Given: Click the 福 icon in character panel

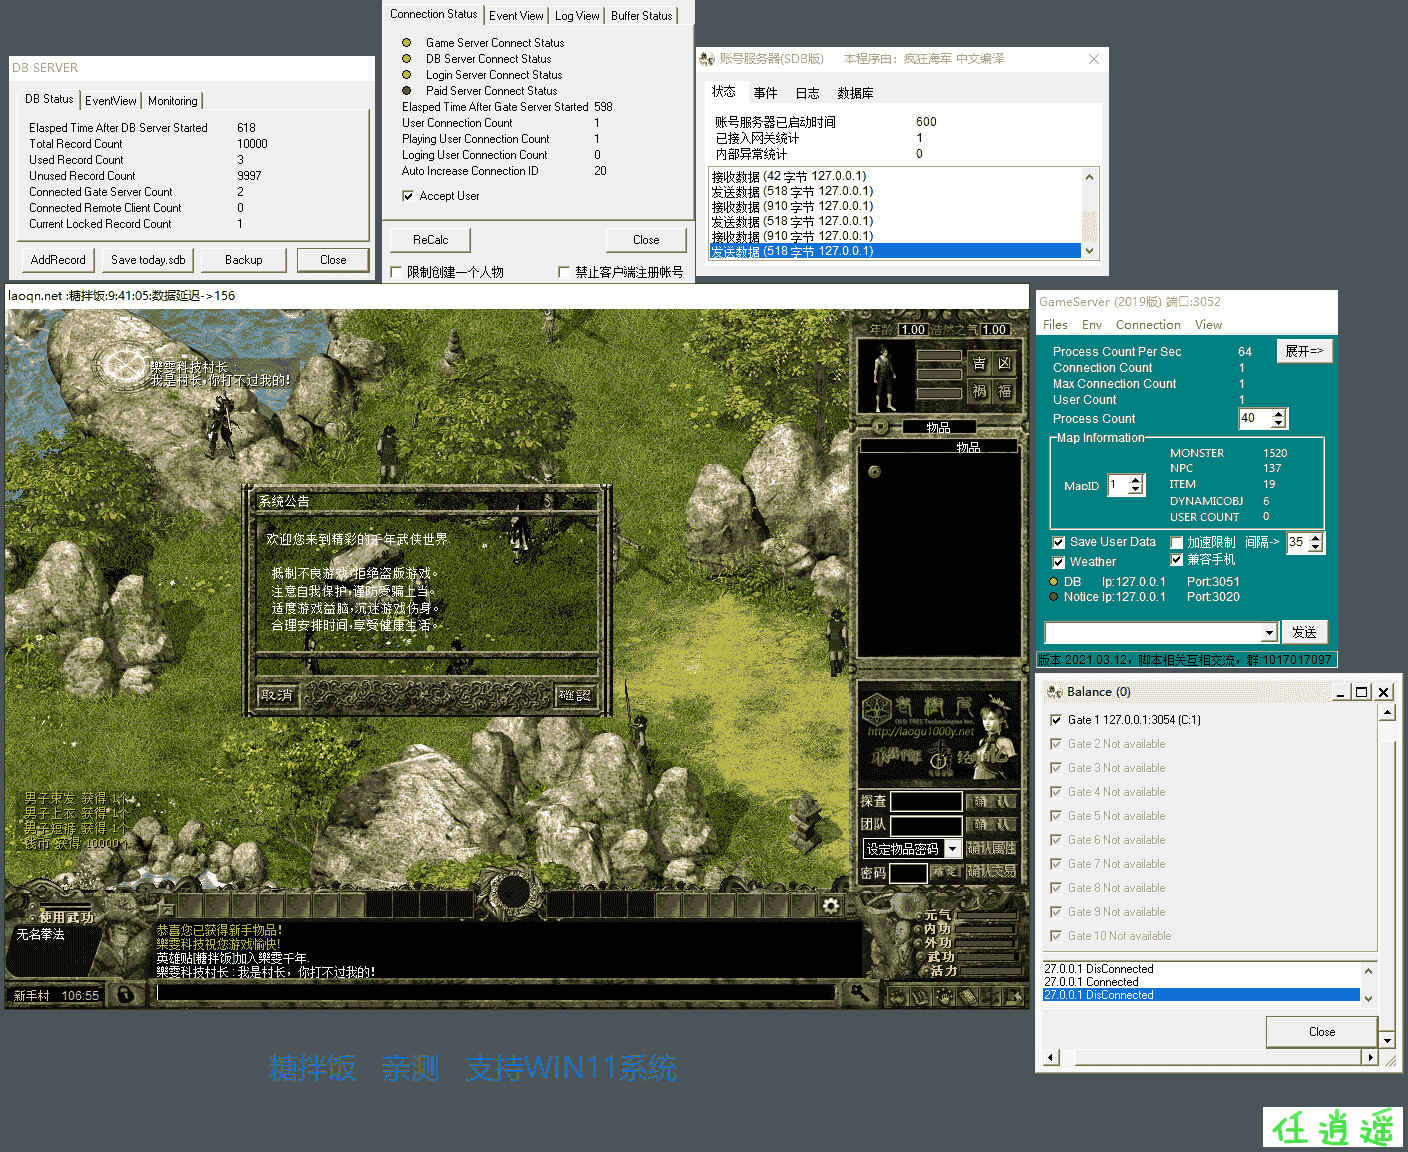Looking at the screenshot, I should click(1004, 391).
